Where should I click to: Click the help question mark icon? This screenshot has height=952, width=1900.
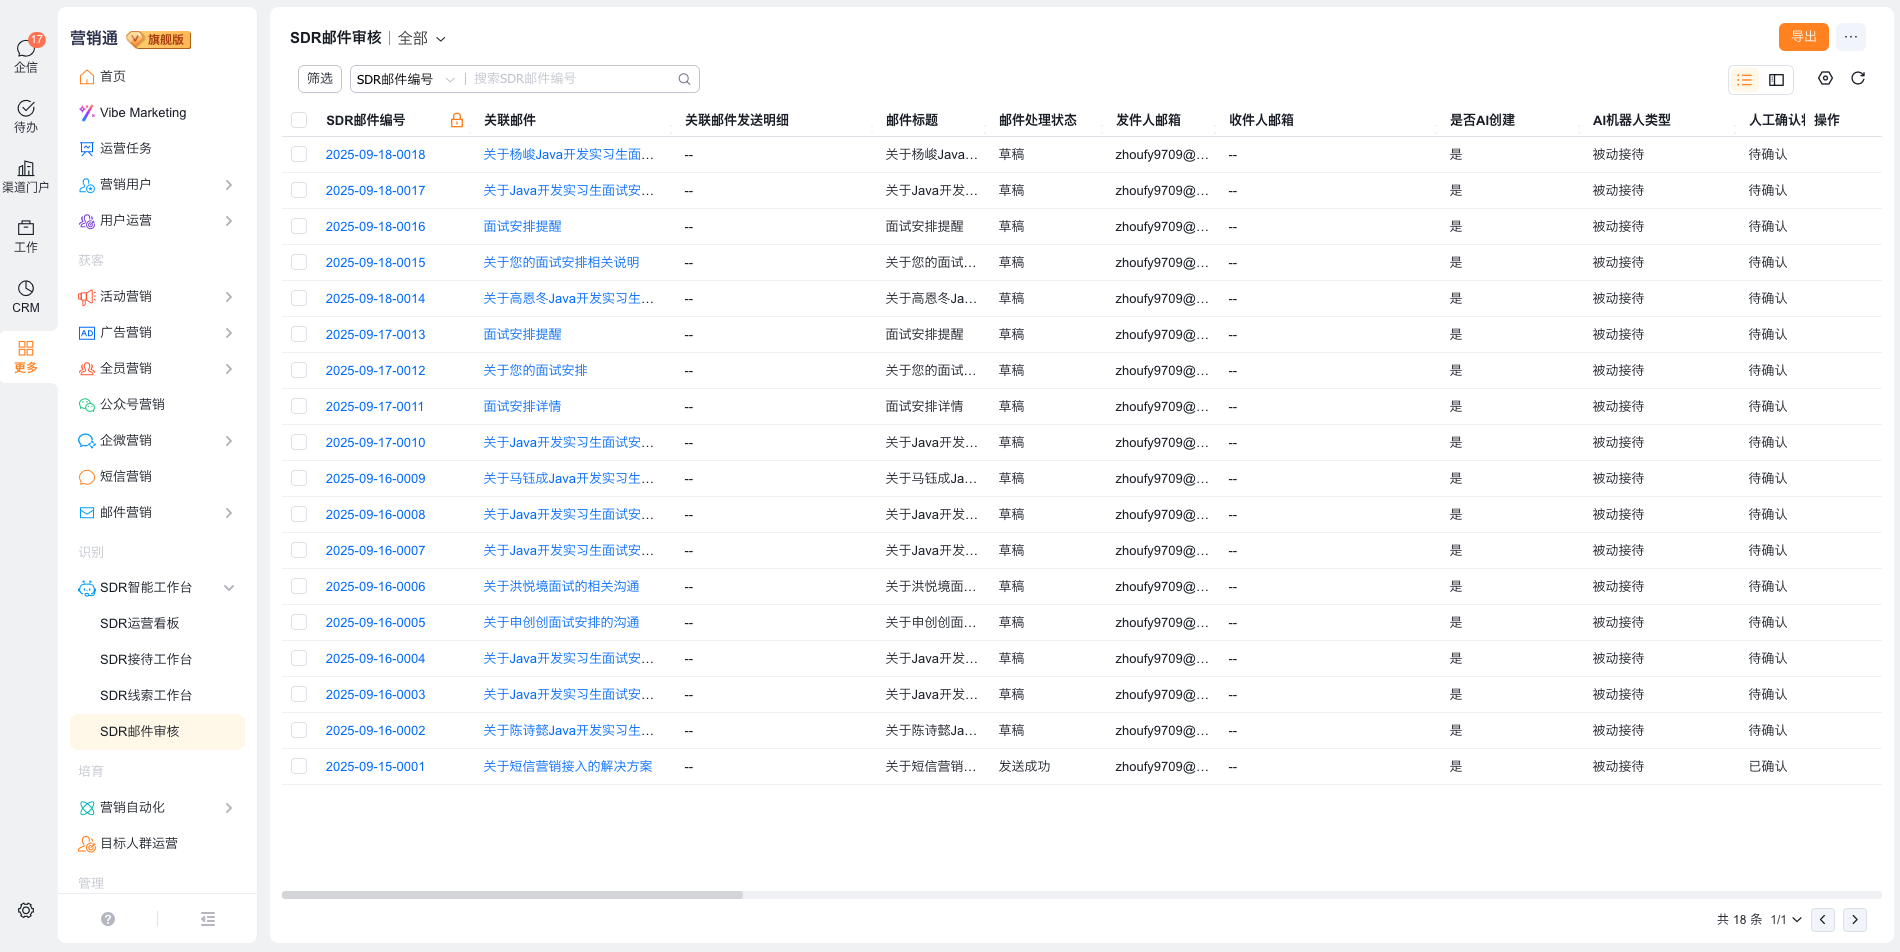tap(108, 919)
